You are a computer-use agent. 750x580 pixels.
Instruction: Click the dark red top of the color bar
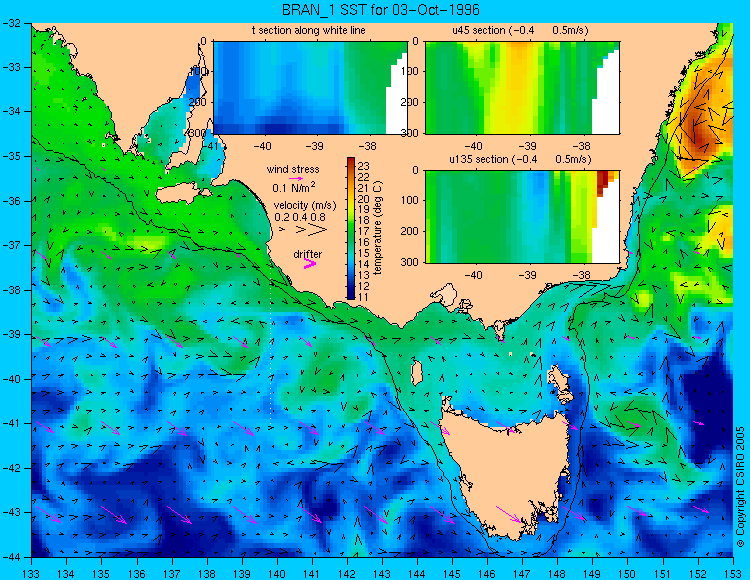tap(351, 162)
